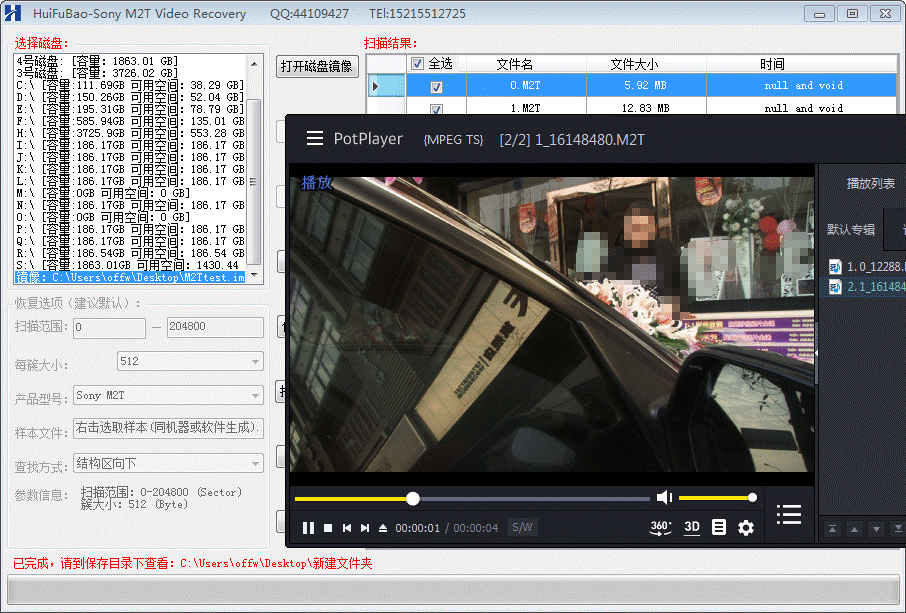The height and width of the screenshot is (613, 906).
Task: Toggle 3D video mode in PotPlayer
Action: [x=692, y=527]
